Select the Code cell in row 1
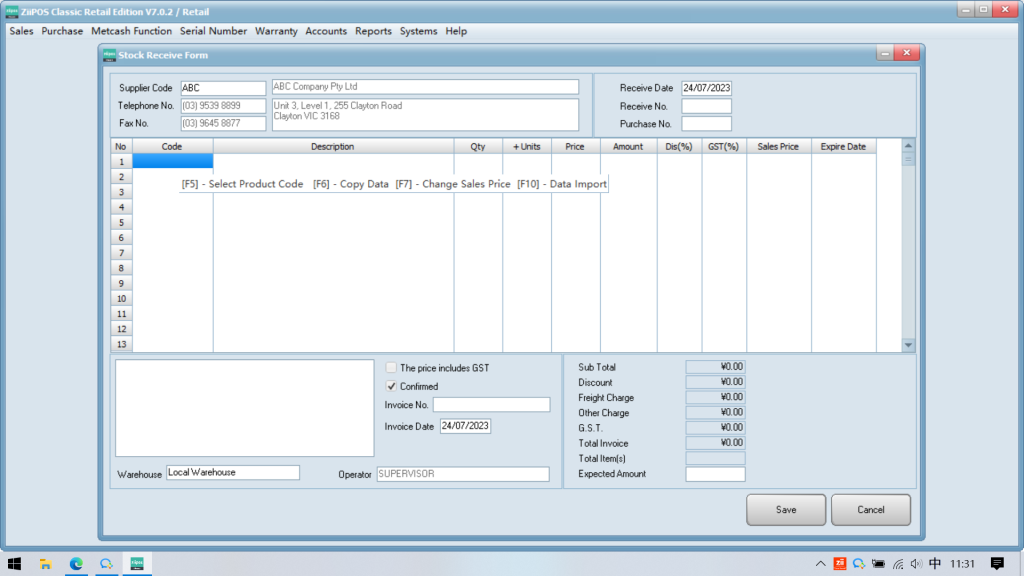The height and width of the screenshot is (576, 1024). coord(172,161)
